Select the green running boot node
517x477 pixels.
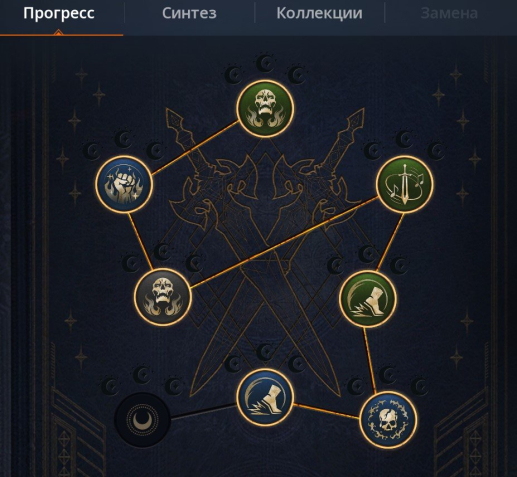coord(368,298)
